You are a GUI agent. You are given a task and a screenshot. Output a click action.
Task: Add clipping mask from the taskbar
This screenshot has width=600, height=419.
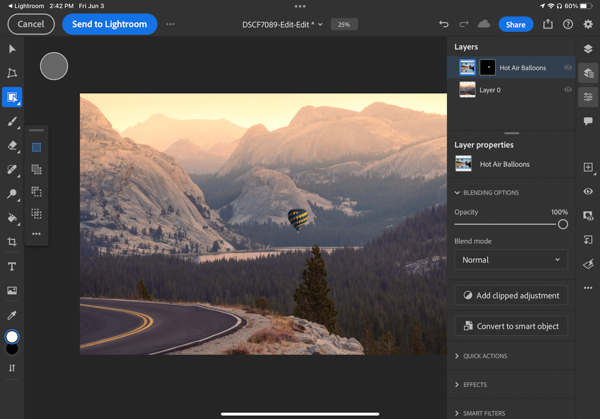click(x=588, y=240)
